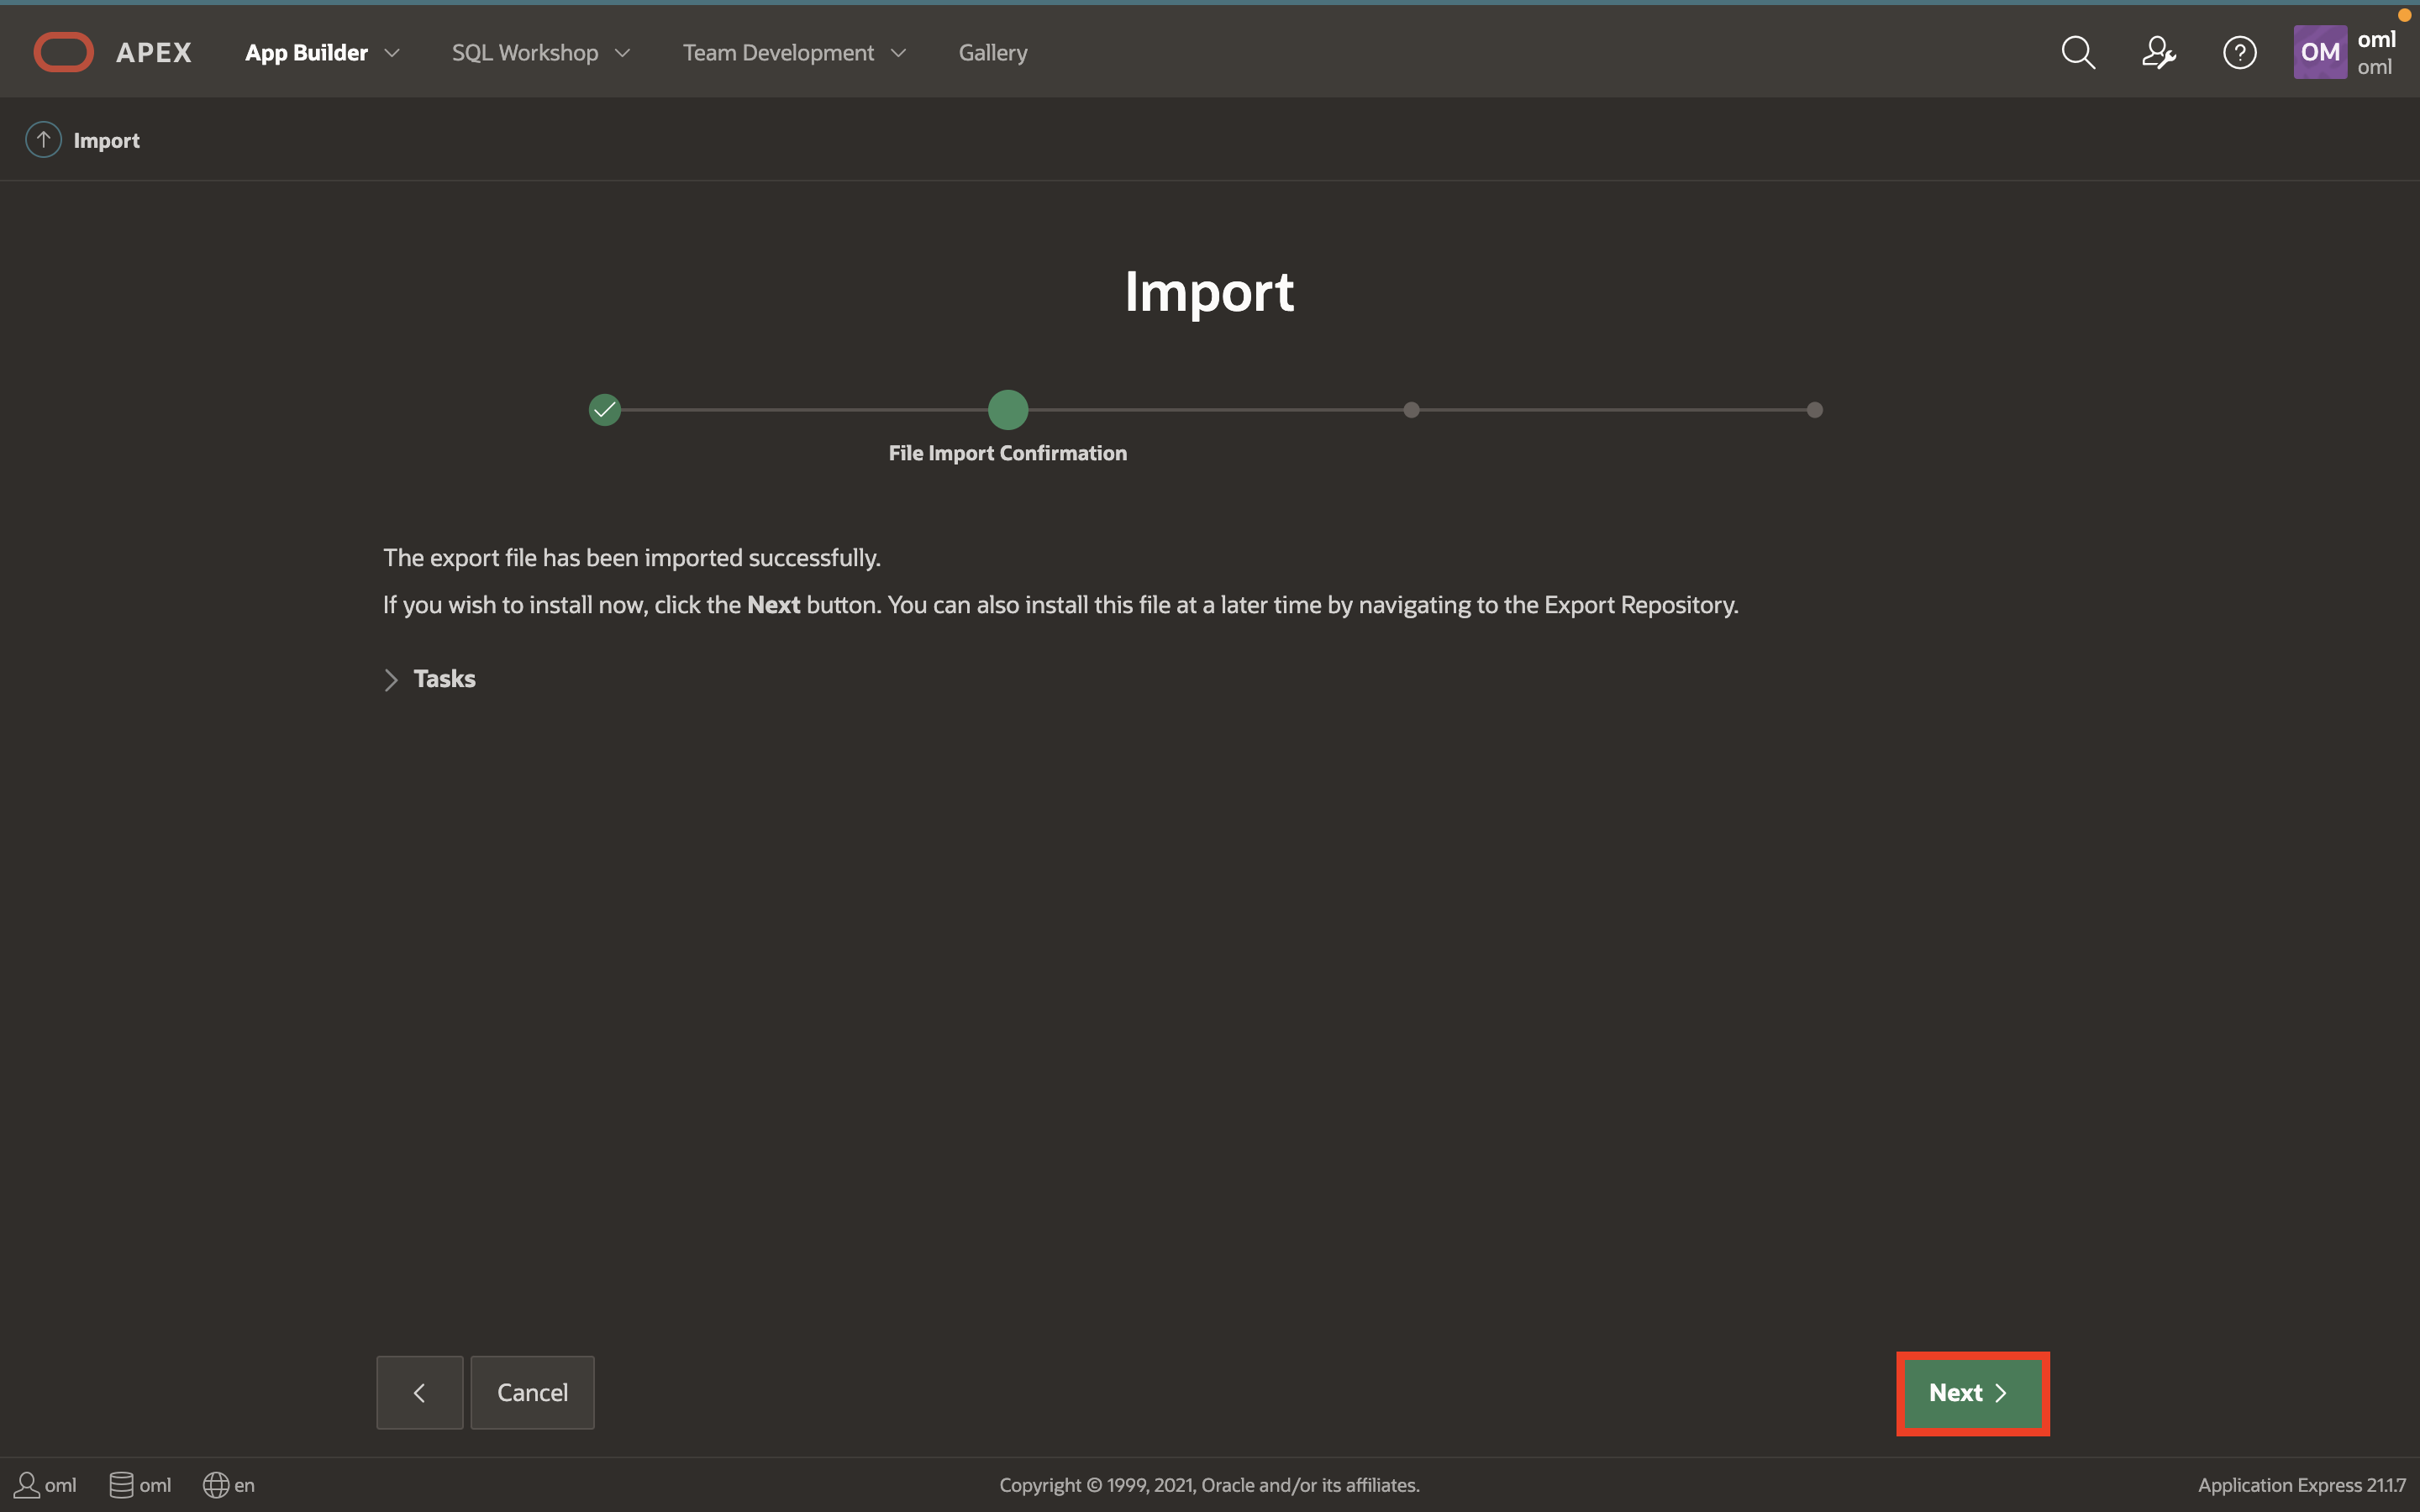Viewport: 2420px width, 1512px height.
Task: Click the Next button
Action: coord(1972,1393)
